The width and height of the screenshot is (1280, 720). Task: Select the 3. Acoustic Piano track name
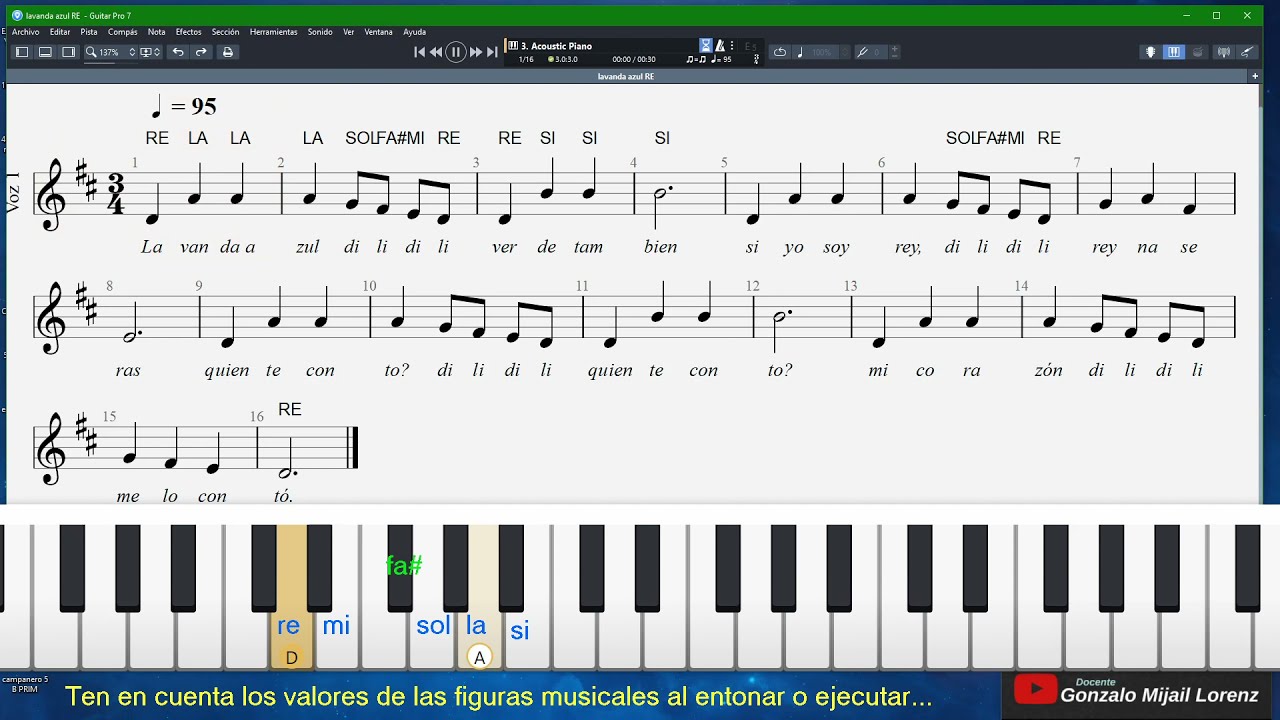(x=556, y=46)
